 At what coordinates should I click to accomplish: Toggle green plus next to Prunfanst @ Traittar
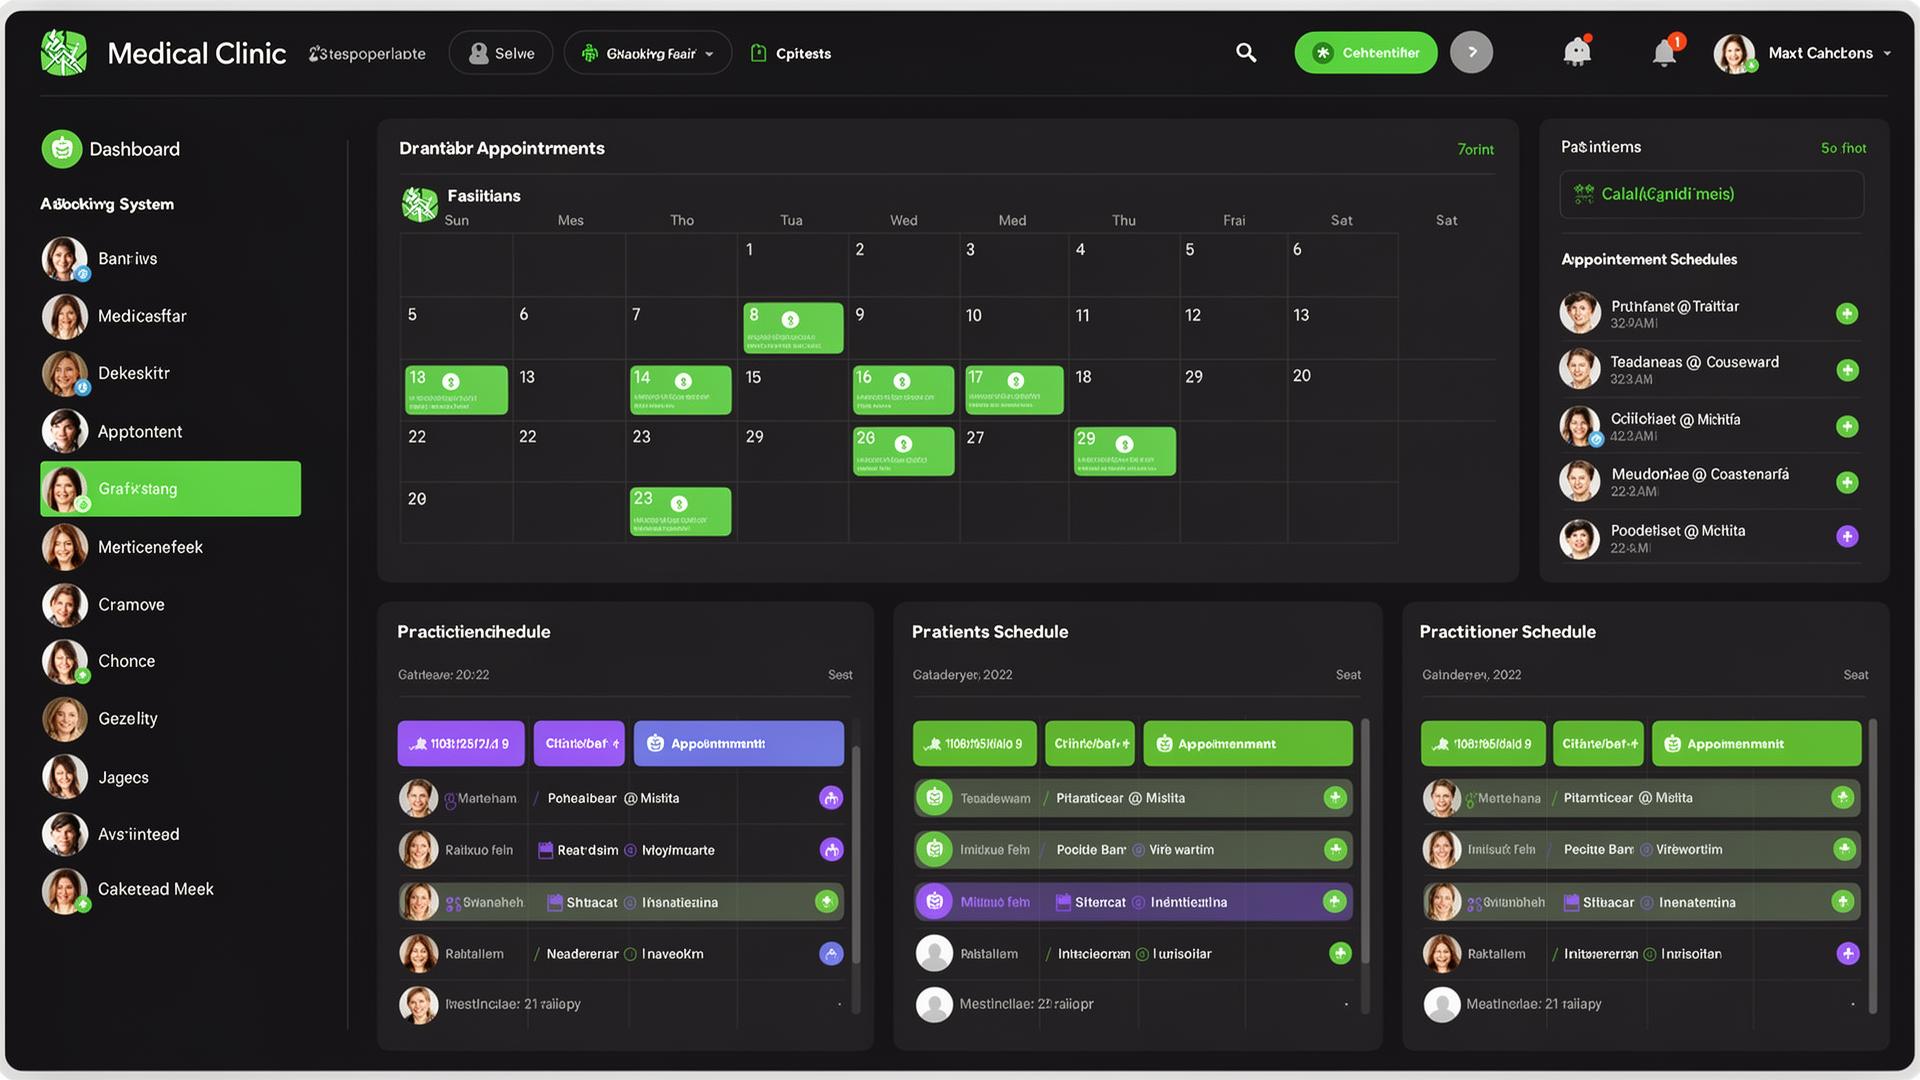coord(1847,314)
